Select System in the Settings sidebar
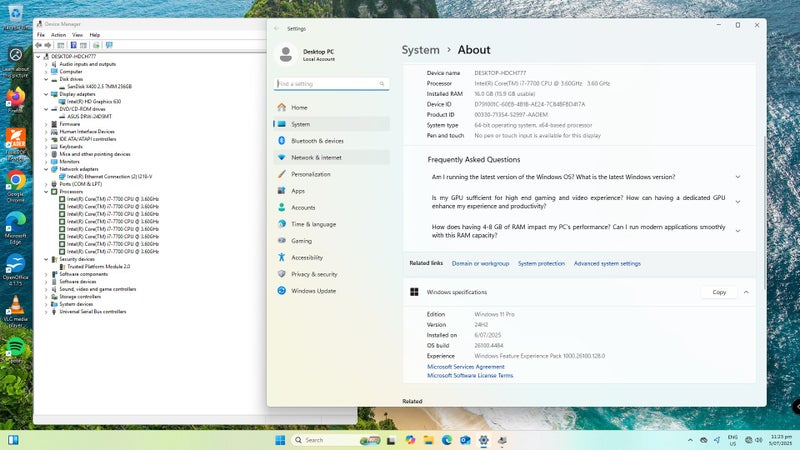 [x=332, y=124]
